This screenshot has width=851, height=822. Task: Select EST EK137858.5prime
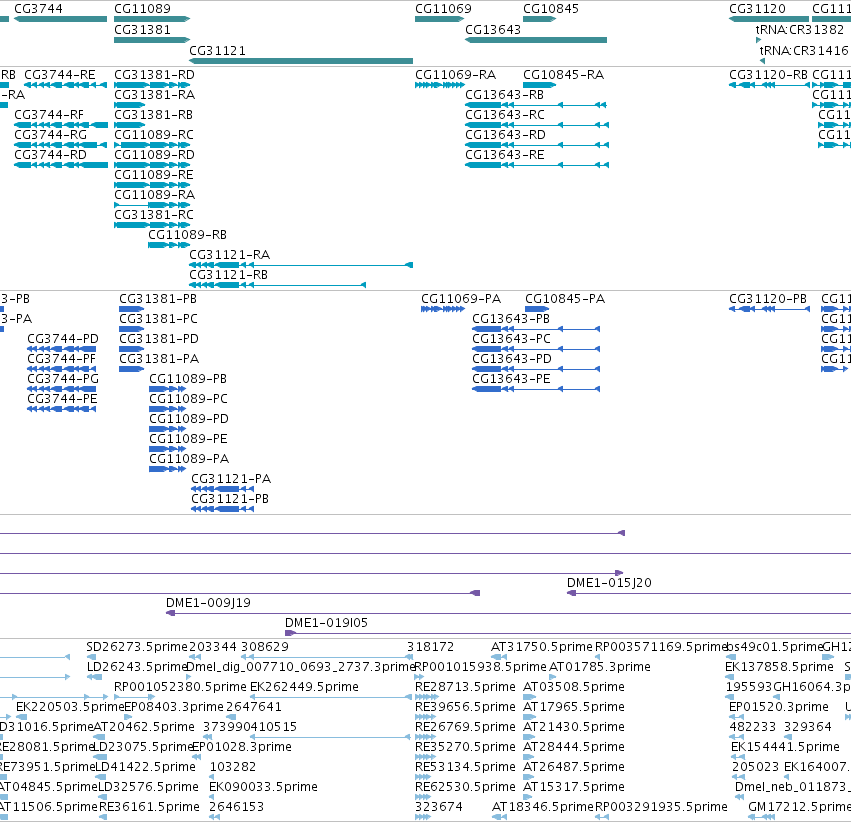pyautogui.click(x=729, y=677)
